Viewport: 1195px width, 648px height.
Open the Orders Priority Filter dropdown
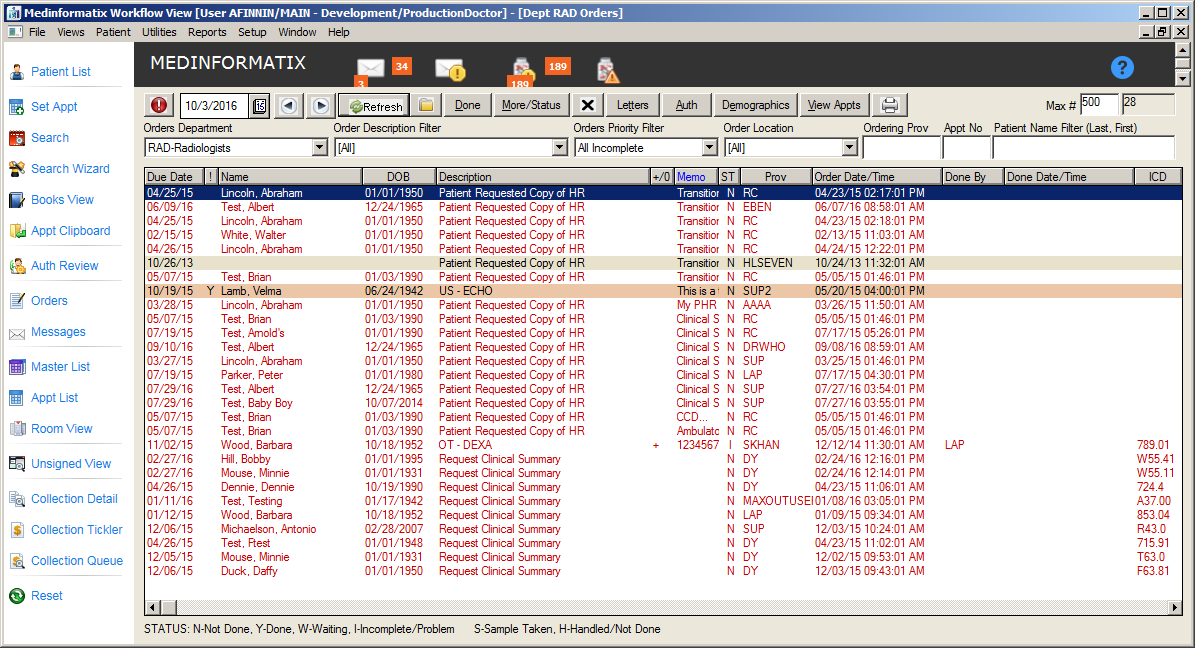(709, 148)
